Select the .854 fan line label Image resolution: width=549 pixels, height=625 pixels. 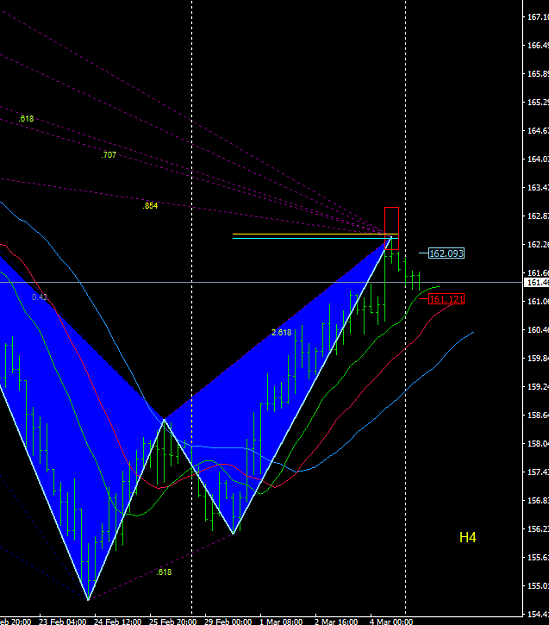pyautogui.click(x=150, y=206)
